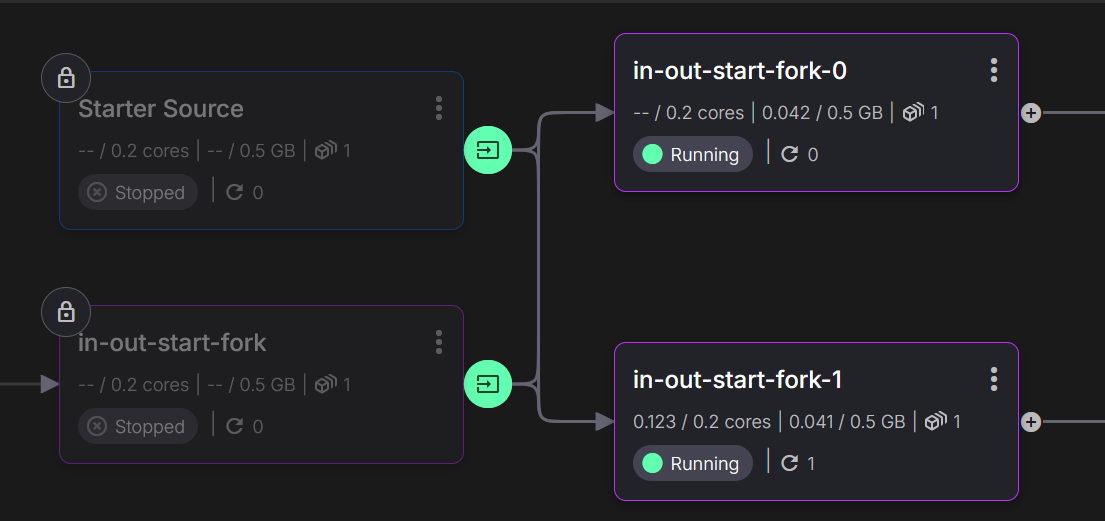This screenshot has width=1105, height=521.
Task: Open the in-out-start-fork-0 options menu
Action: [x=993, y=70]
